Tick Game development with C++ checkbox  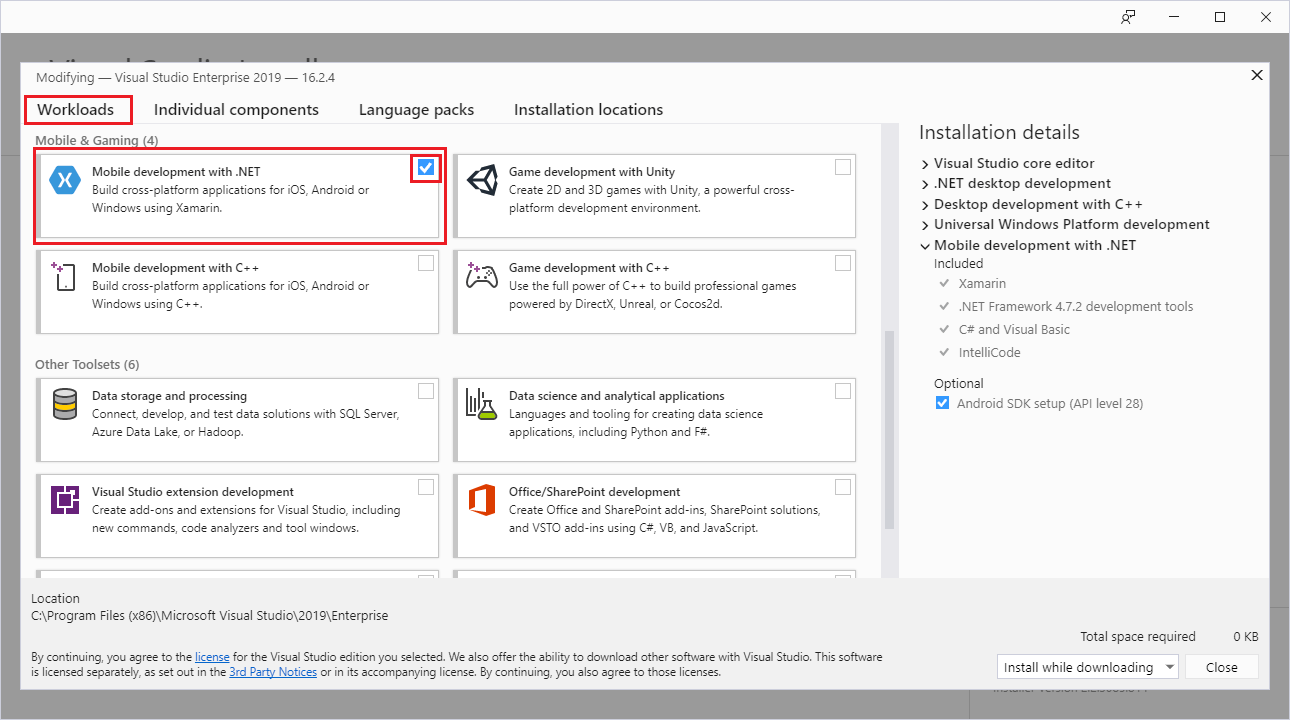coord(843,263)
